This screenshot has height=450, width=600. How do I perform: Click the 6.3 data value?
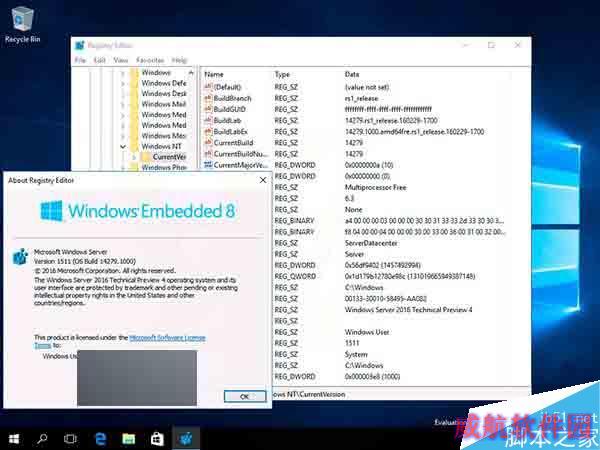click(349, 198)
